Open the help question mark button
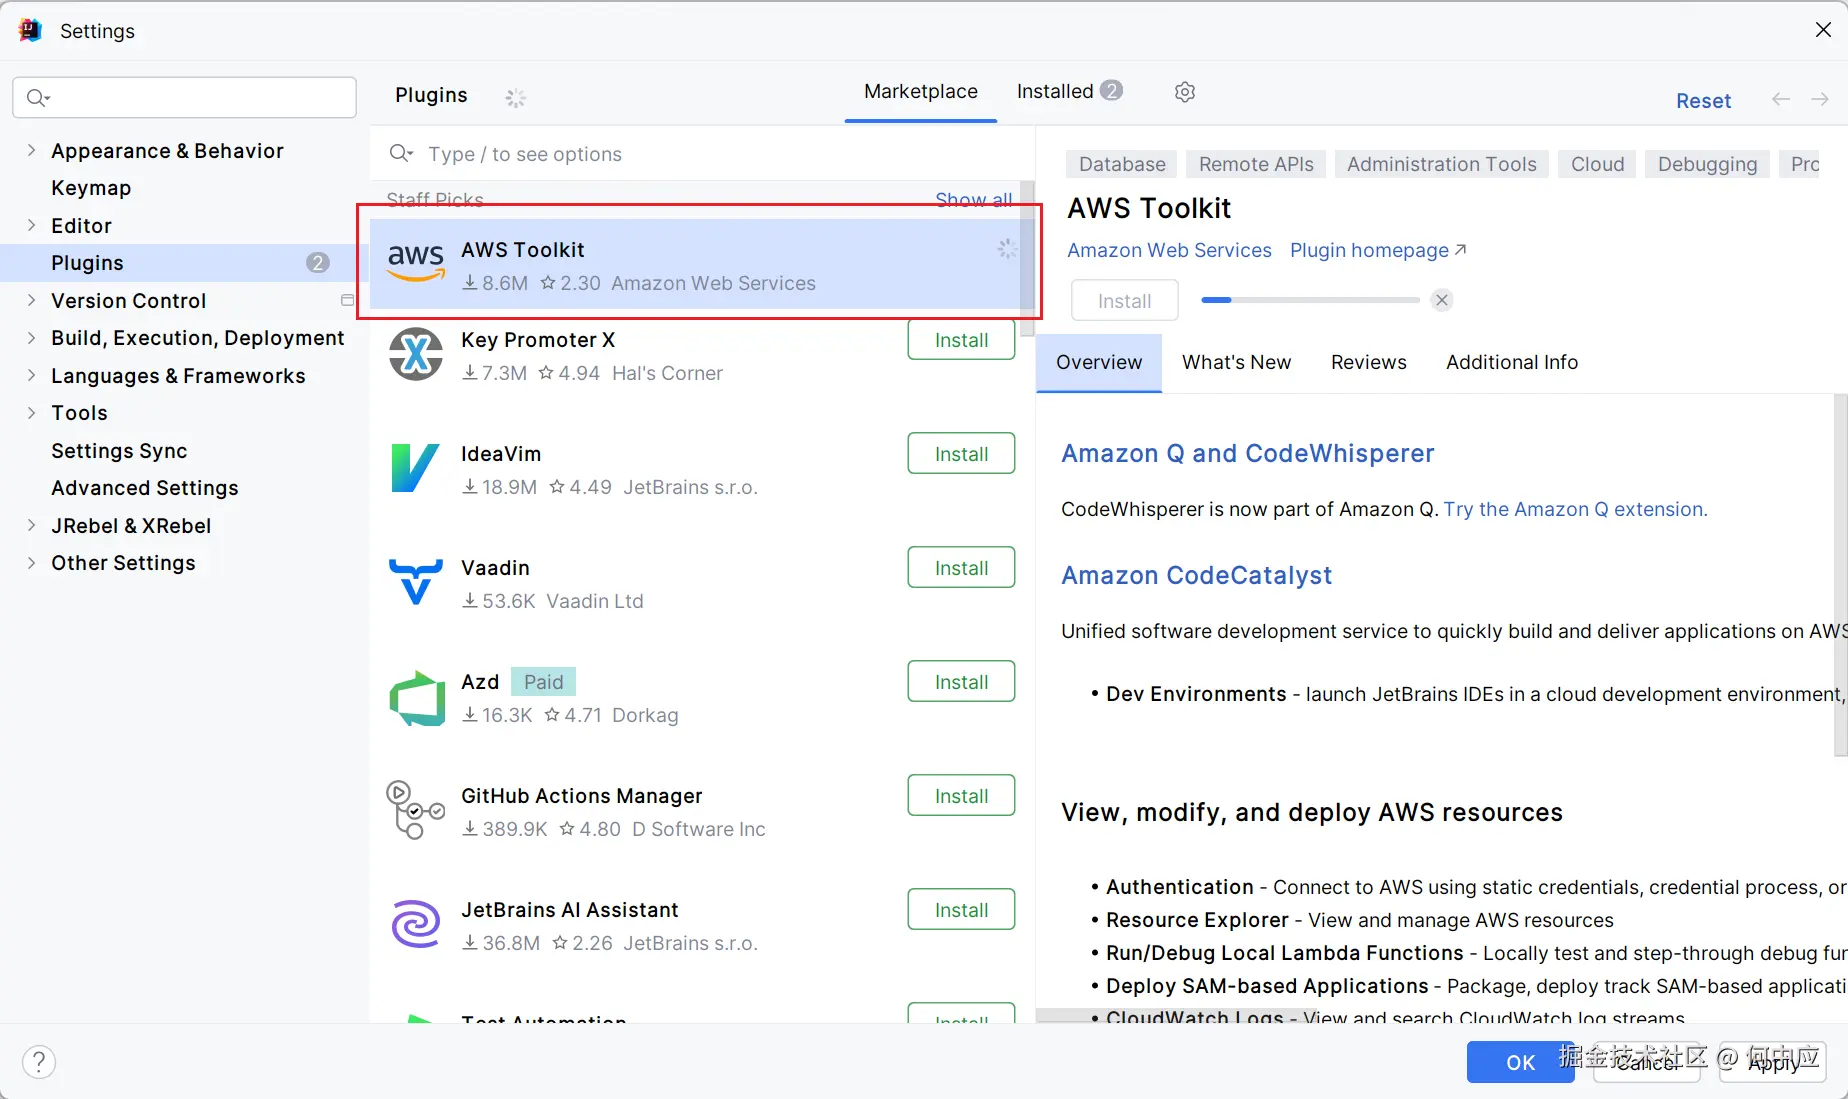Image resolution: width=1848 pixels, height=1099 pixels. coord(39,1062)
